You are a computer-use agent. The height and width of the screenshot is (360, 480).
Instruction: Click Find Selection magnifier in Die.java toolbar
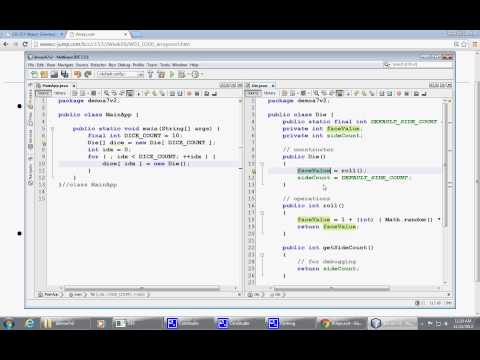pyautogui.click(x=316, y=93)
